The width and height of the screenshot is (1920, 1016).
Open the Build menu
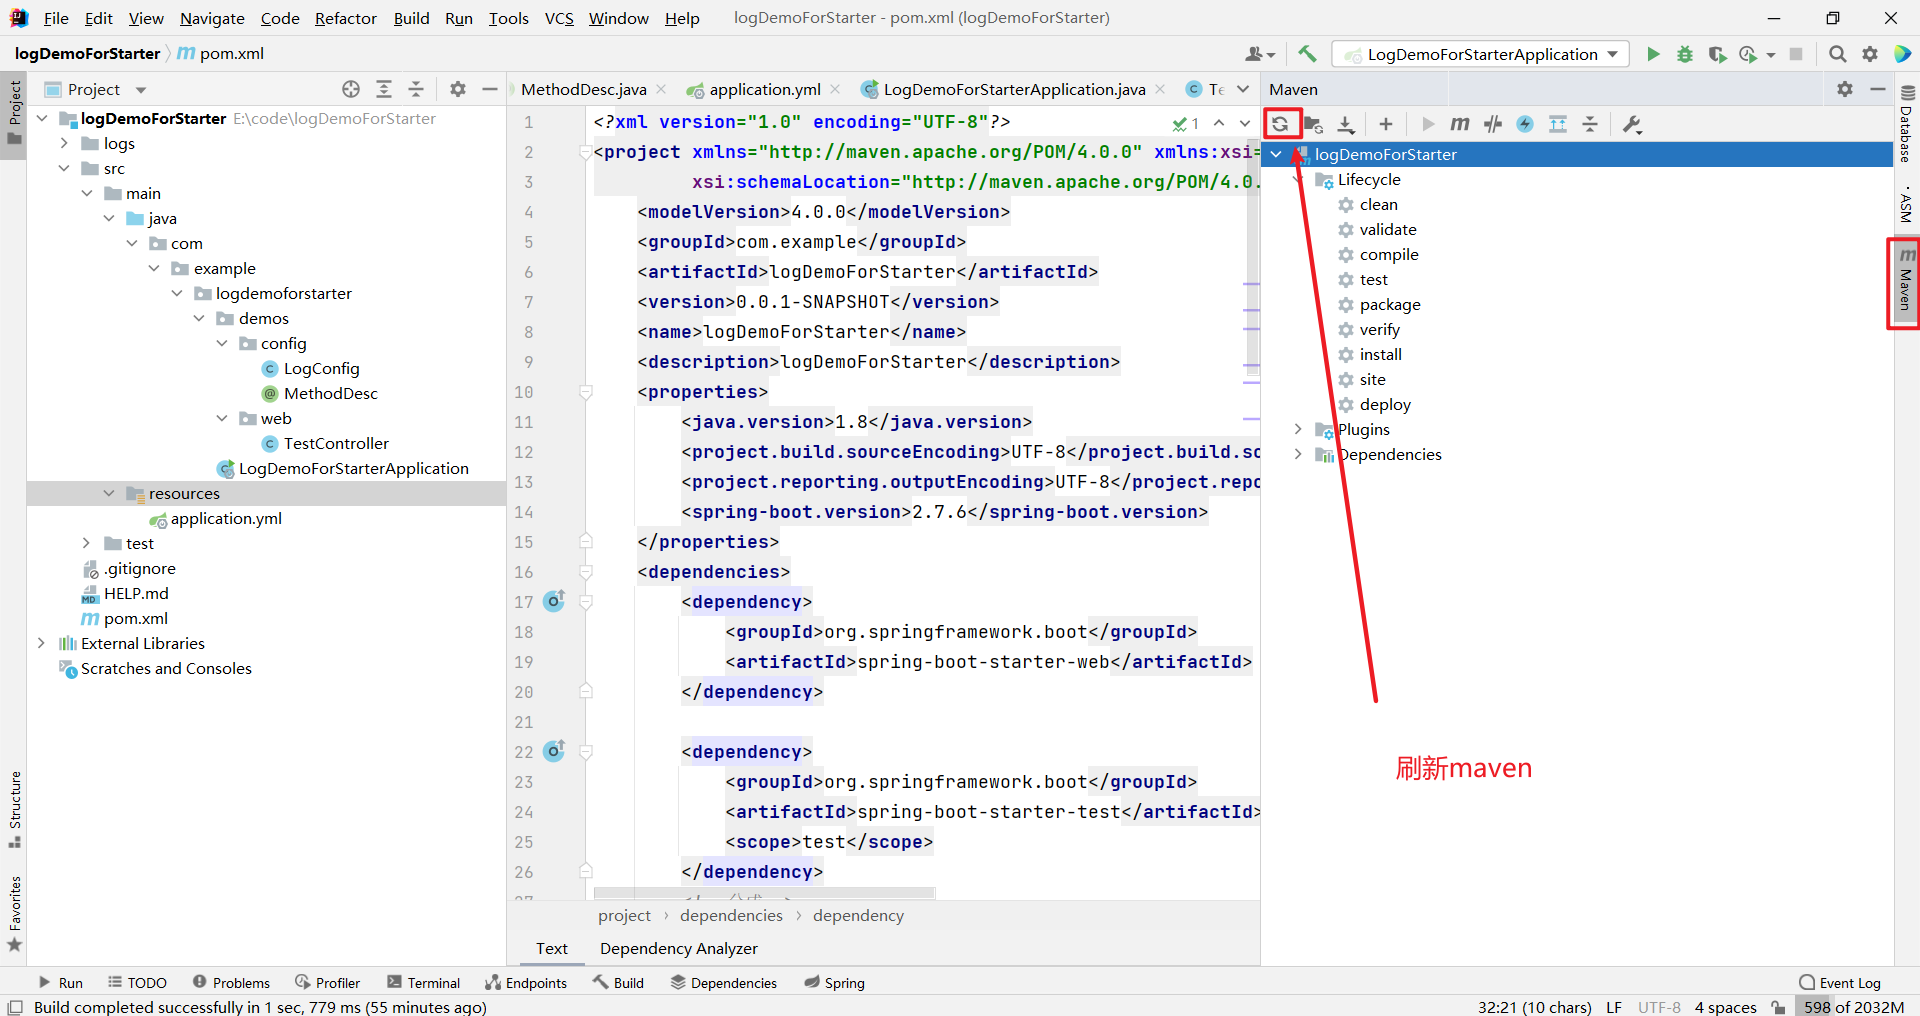(411, 18)
